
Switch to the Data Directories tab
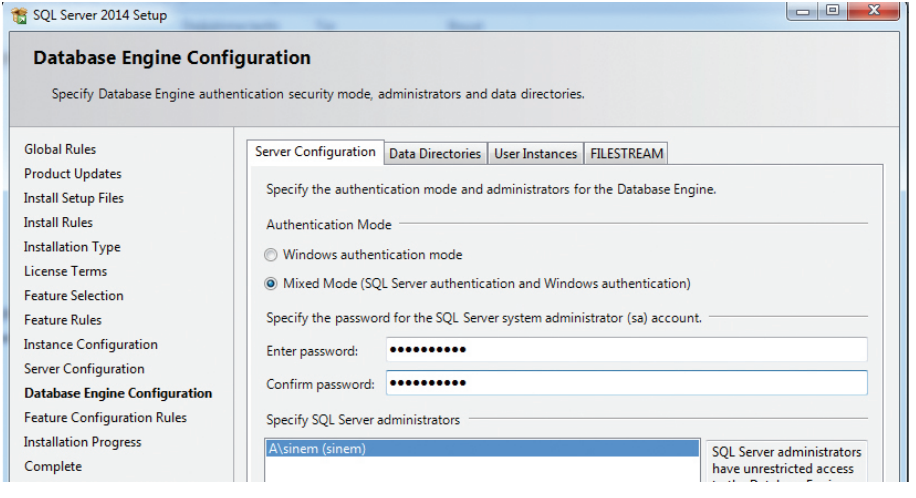click(435, 154)
